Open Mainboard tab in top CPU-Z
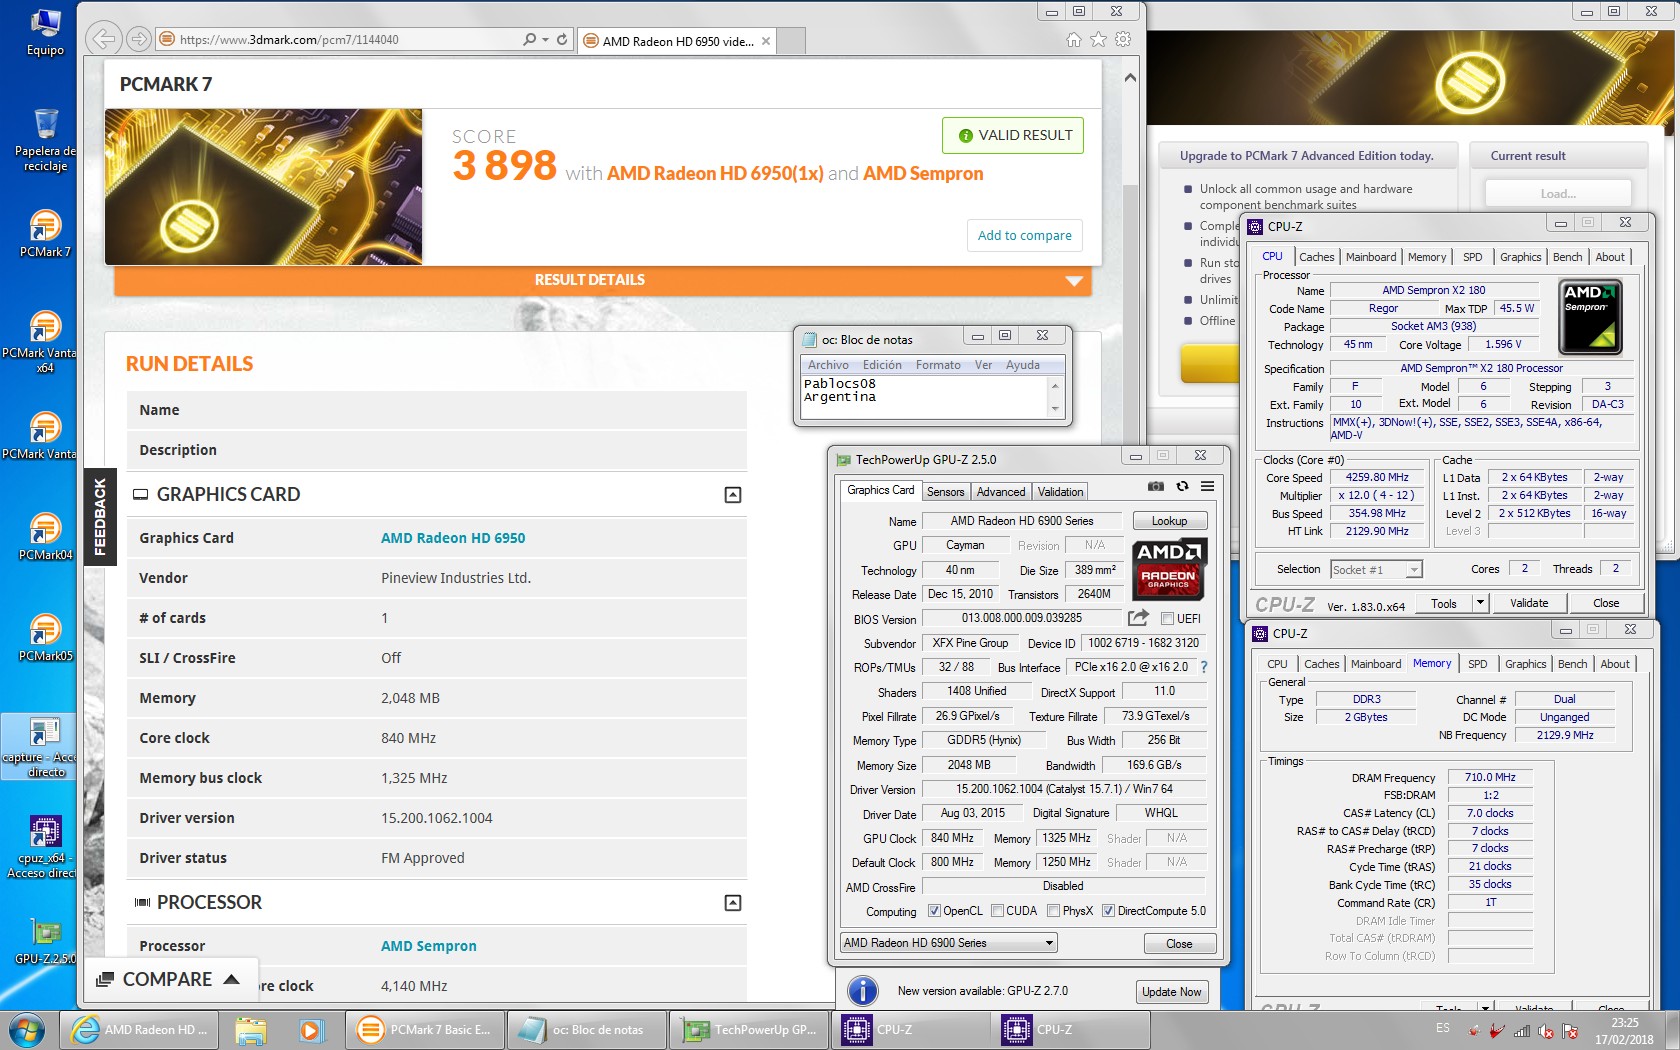 point(1370,257)
